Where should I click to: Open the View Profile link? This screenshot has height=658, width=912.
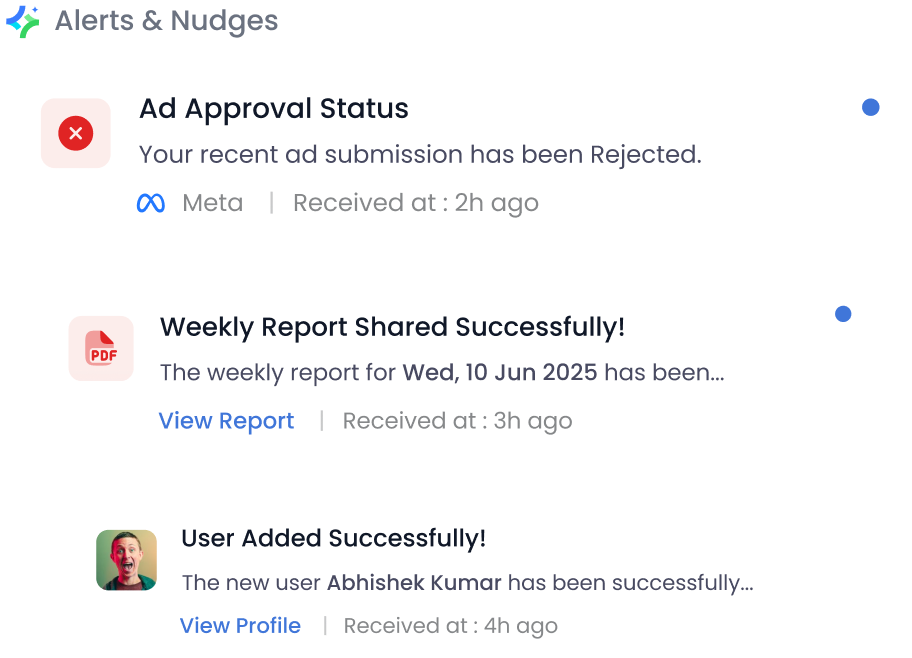point(240,626)
